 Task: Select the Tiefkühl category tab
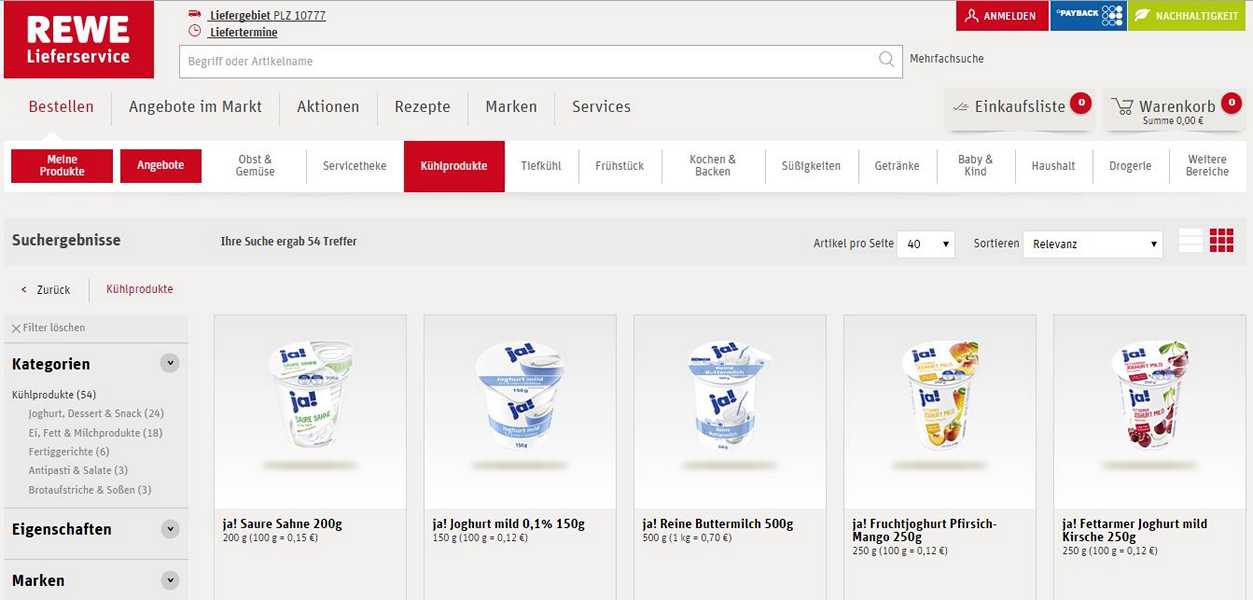pyautogui.click(x=541, y=166)
